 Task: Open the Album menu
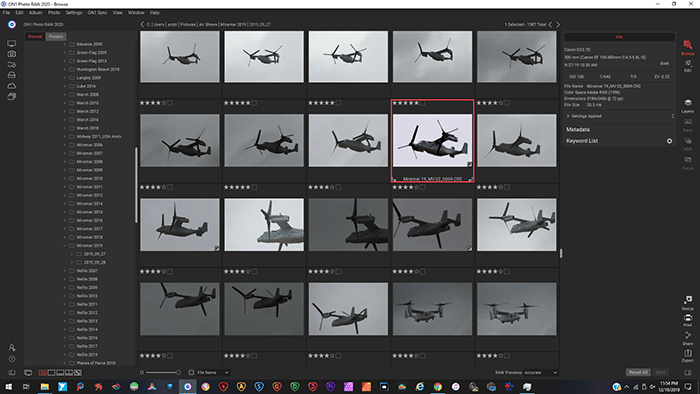(x=36, y=12)
